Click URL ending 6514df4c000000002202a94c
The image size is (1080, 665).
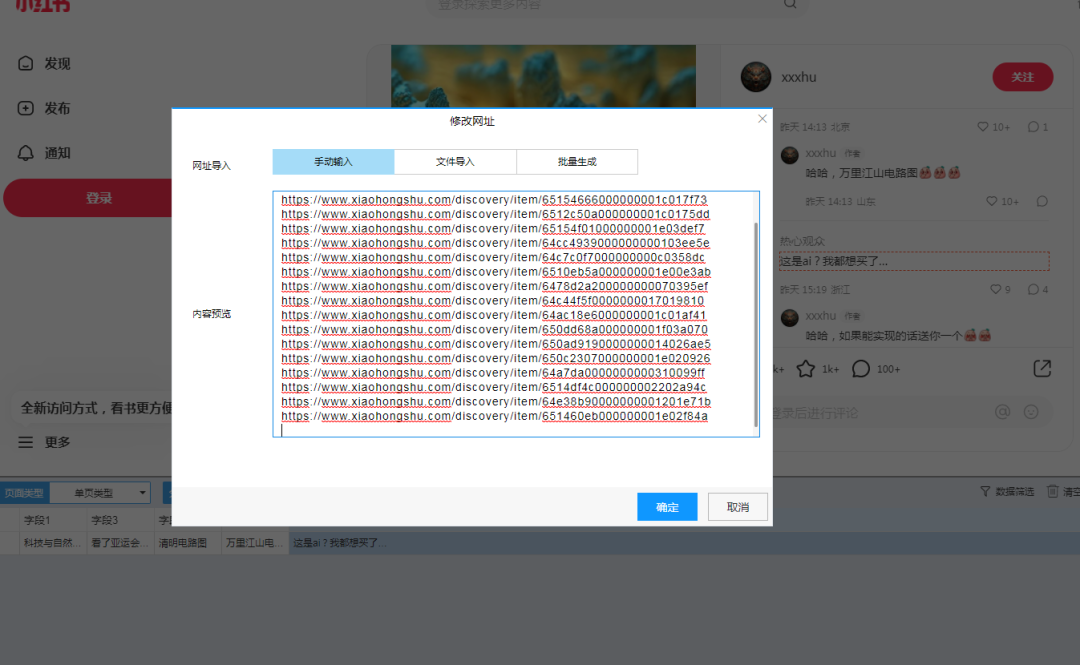click(493, 387)
